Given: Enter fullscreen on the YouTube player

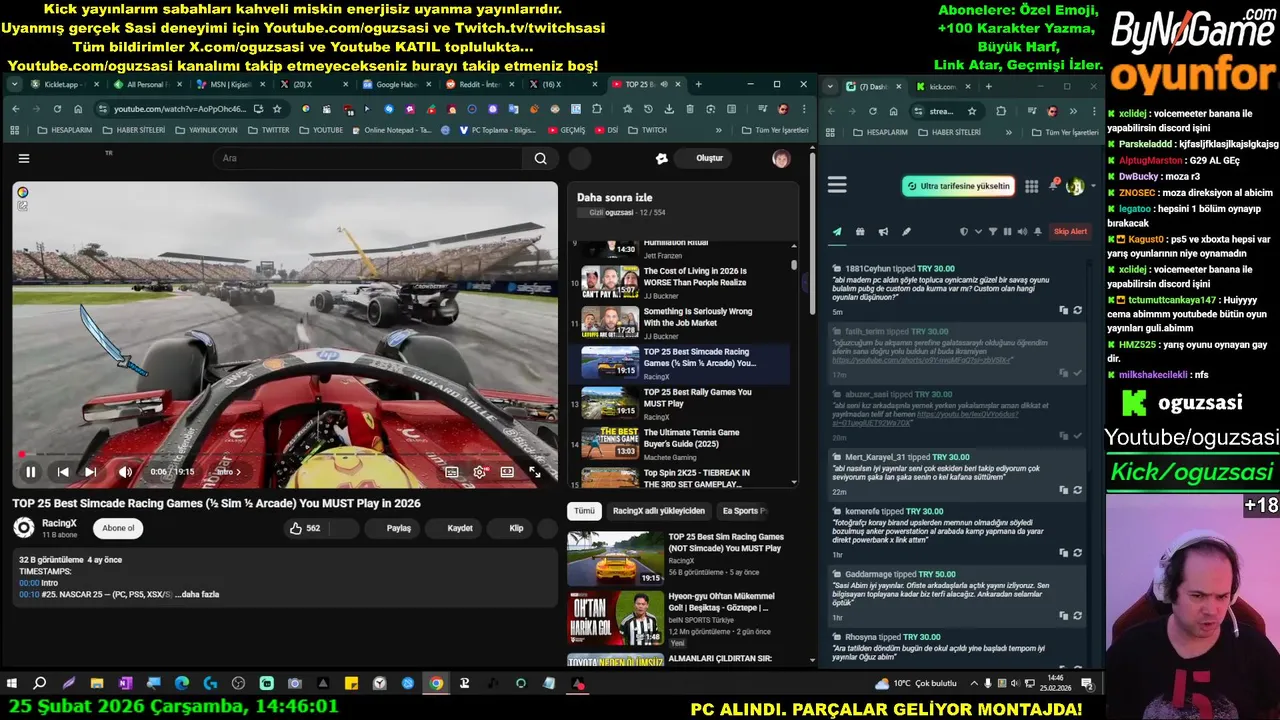Looking at the screenshot, I should pos(534,472).
